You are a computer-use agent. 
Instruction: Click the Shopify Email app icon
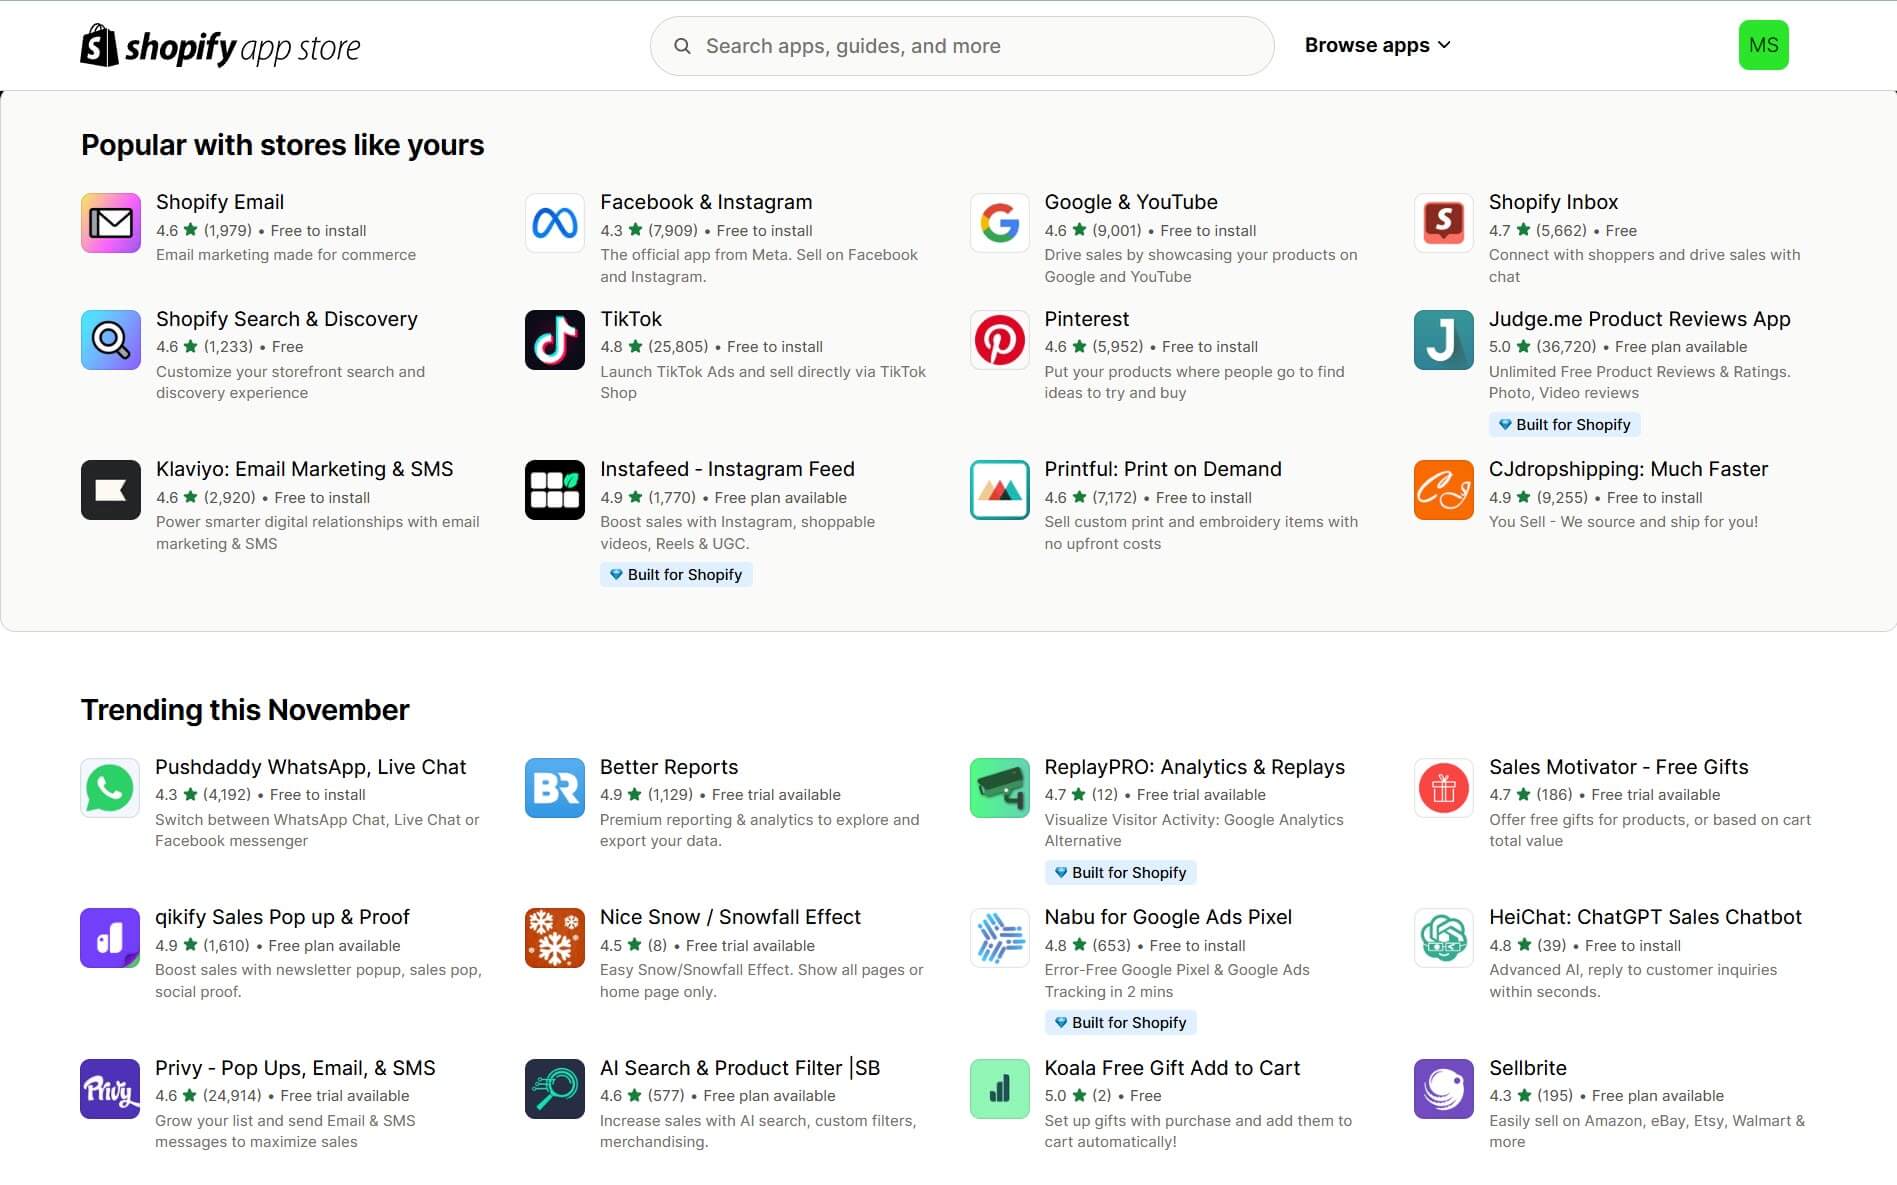110,223
